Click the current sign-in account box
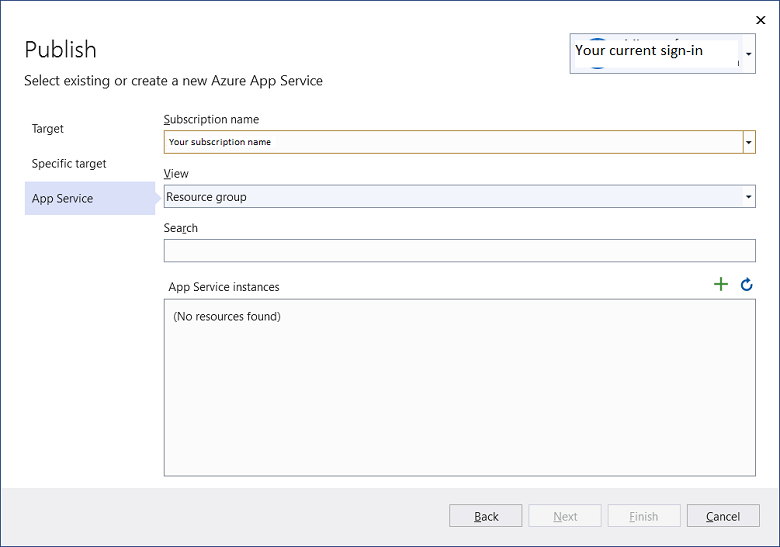 (655, 52)
